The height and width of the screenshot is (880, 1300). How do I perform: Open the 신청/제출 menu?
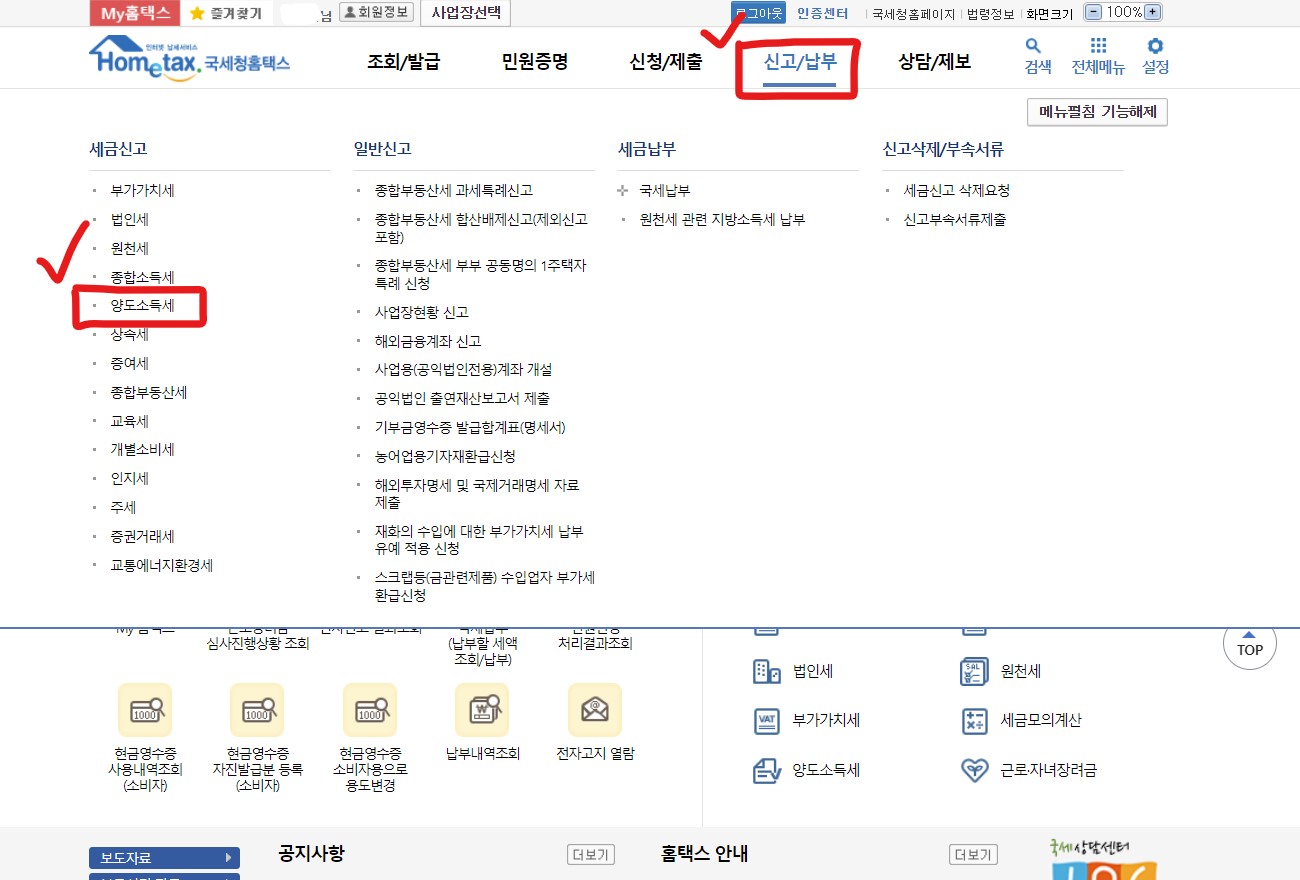coord(666,62)
